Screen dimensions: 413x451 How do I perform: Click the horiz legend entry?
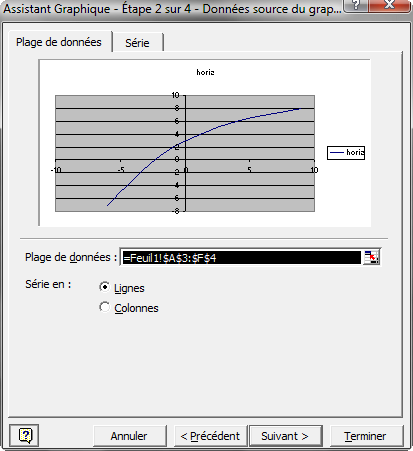tap(346, 153)
